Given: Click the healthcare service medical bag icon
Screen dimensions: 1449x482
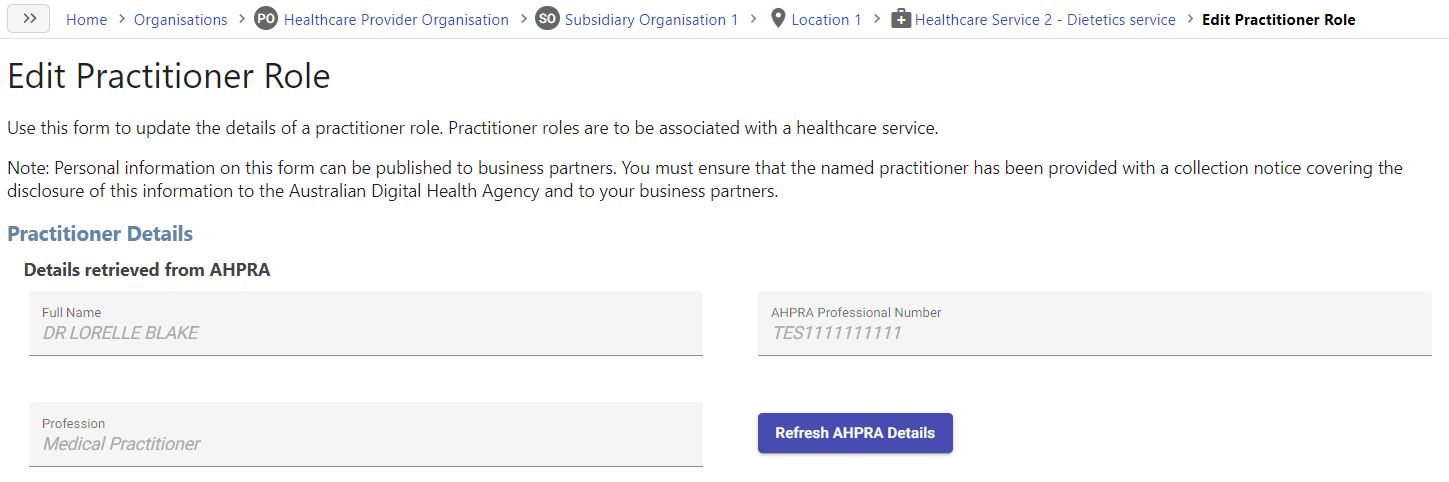Looking at the screenshot, I should click(901, 19).
